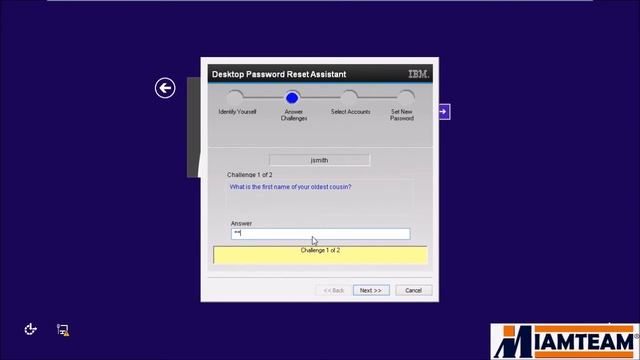This screenshot has width=640, height=360.
Task: Click the Cancel button
Action: 413,290
